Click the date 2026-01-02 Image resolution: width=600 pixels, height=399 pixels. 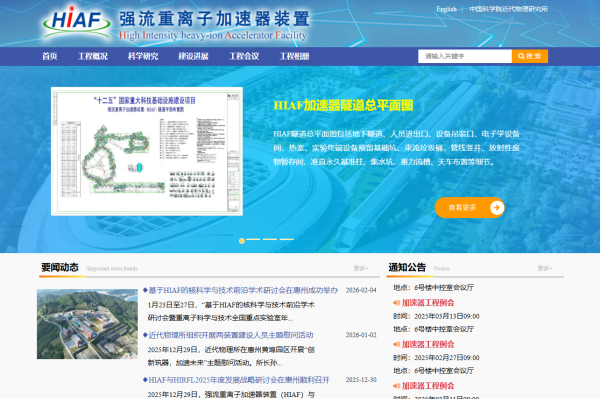pyautogui.click(x=361, y=335)
